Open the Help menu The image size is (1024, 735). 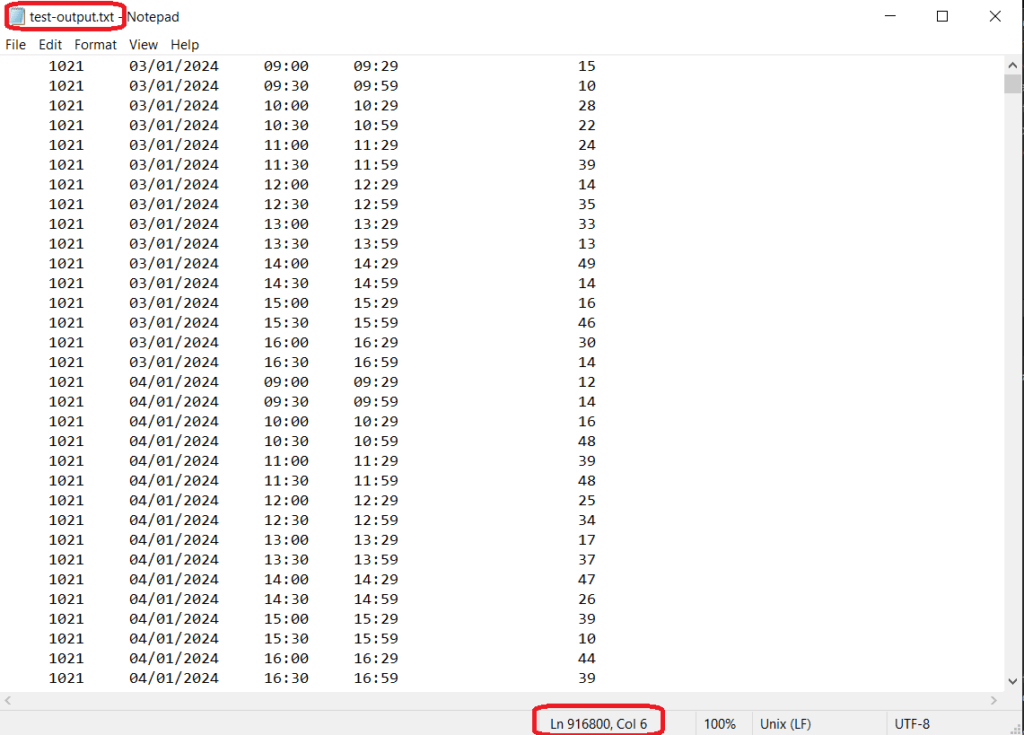click(185, 44)
